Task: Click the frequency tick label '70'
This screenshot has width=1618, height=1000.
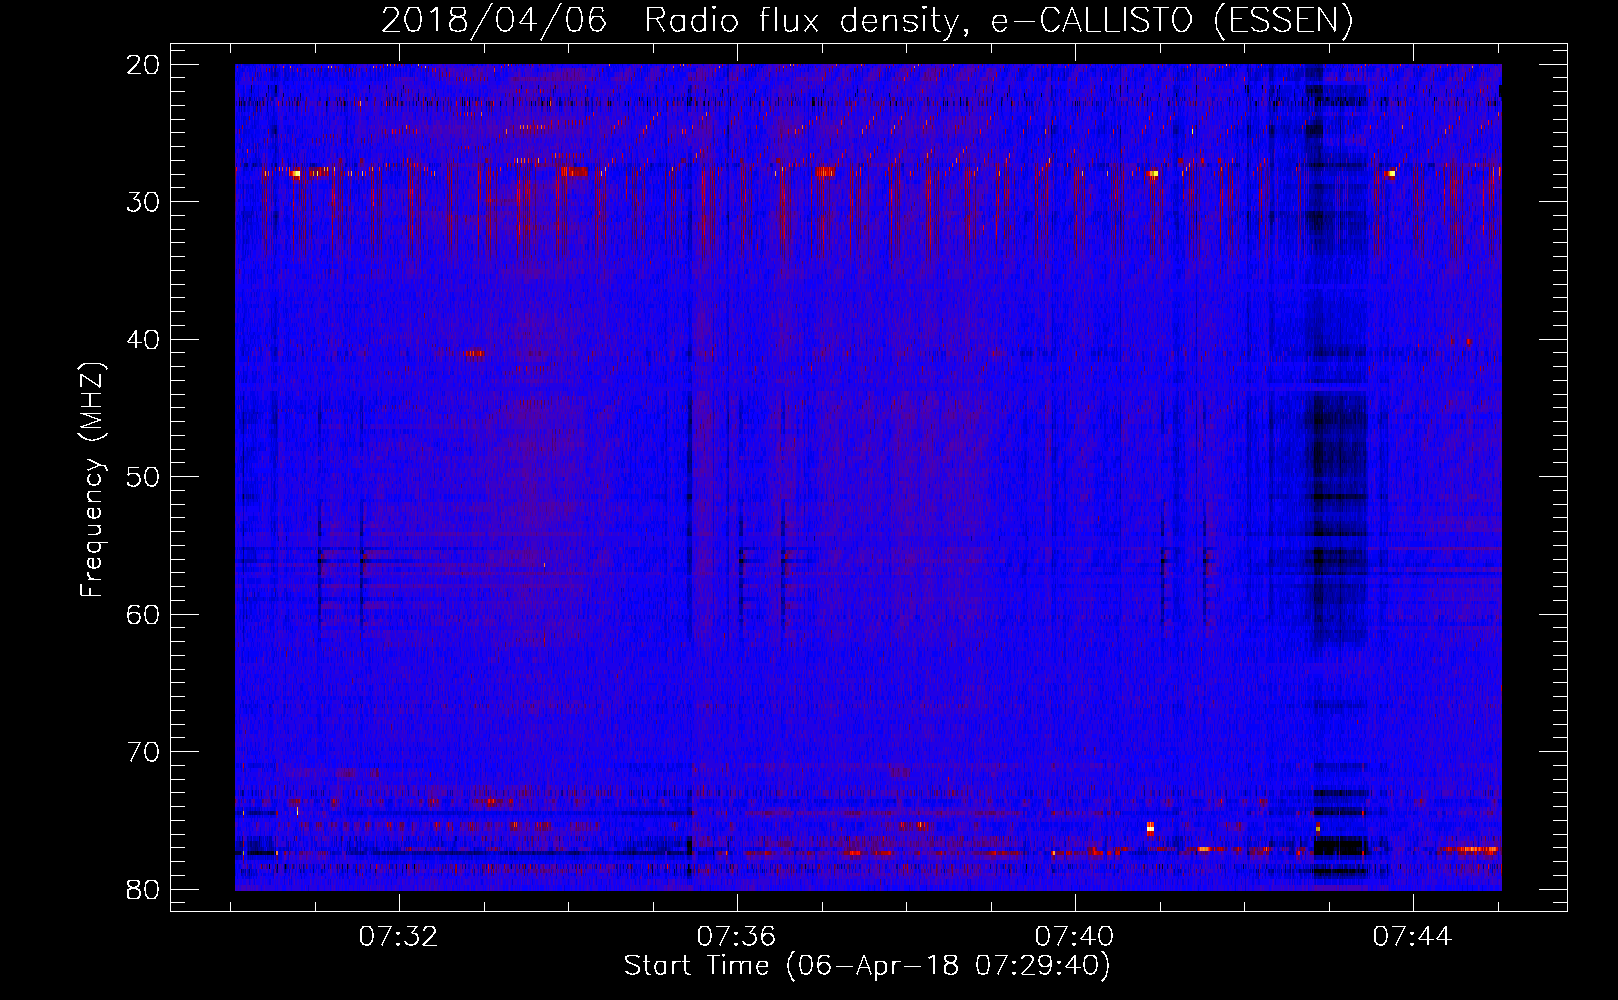Action: (143, 752)
